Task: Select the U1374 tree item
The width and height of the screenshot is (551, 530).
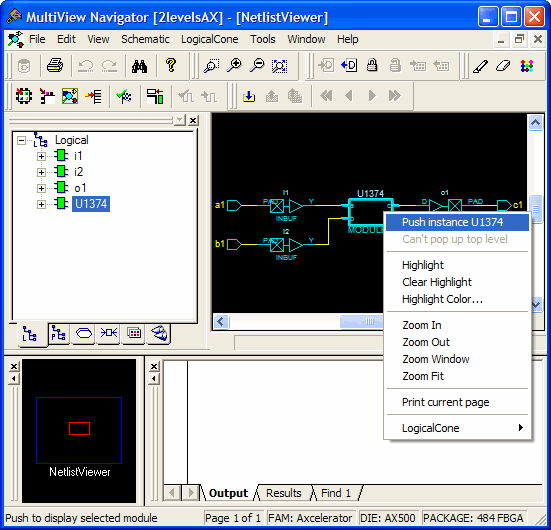Action: point(91,204)
